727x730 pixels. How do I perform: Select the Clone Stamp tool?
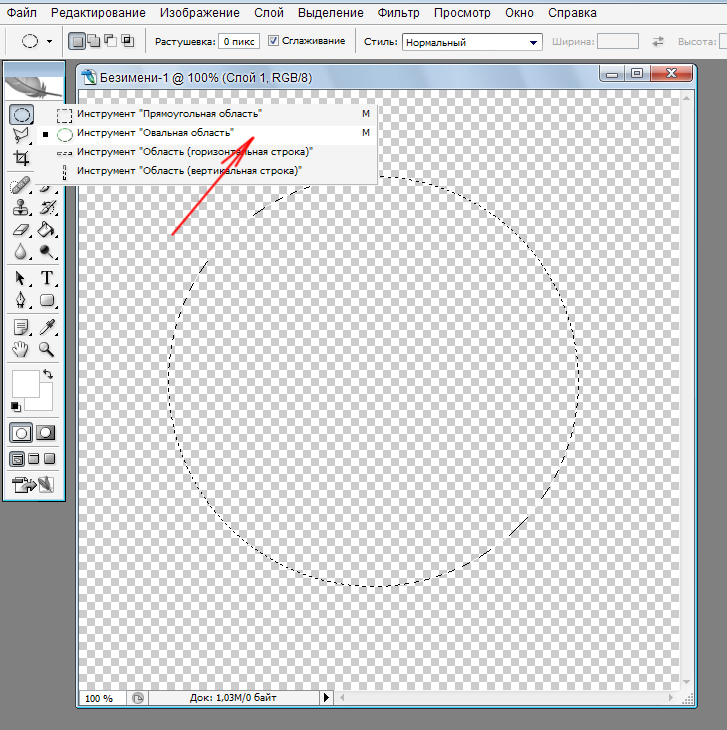pos(21,207)
